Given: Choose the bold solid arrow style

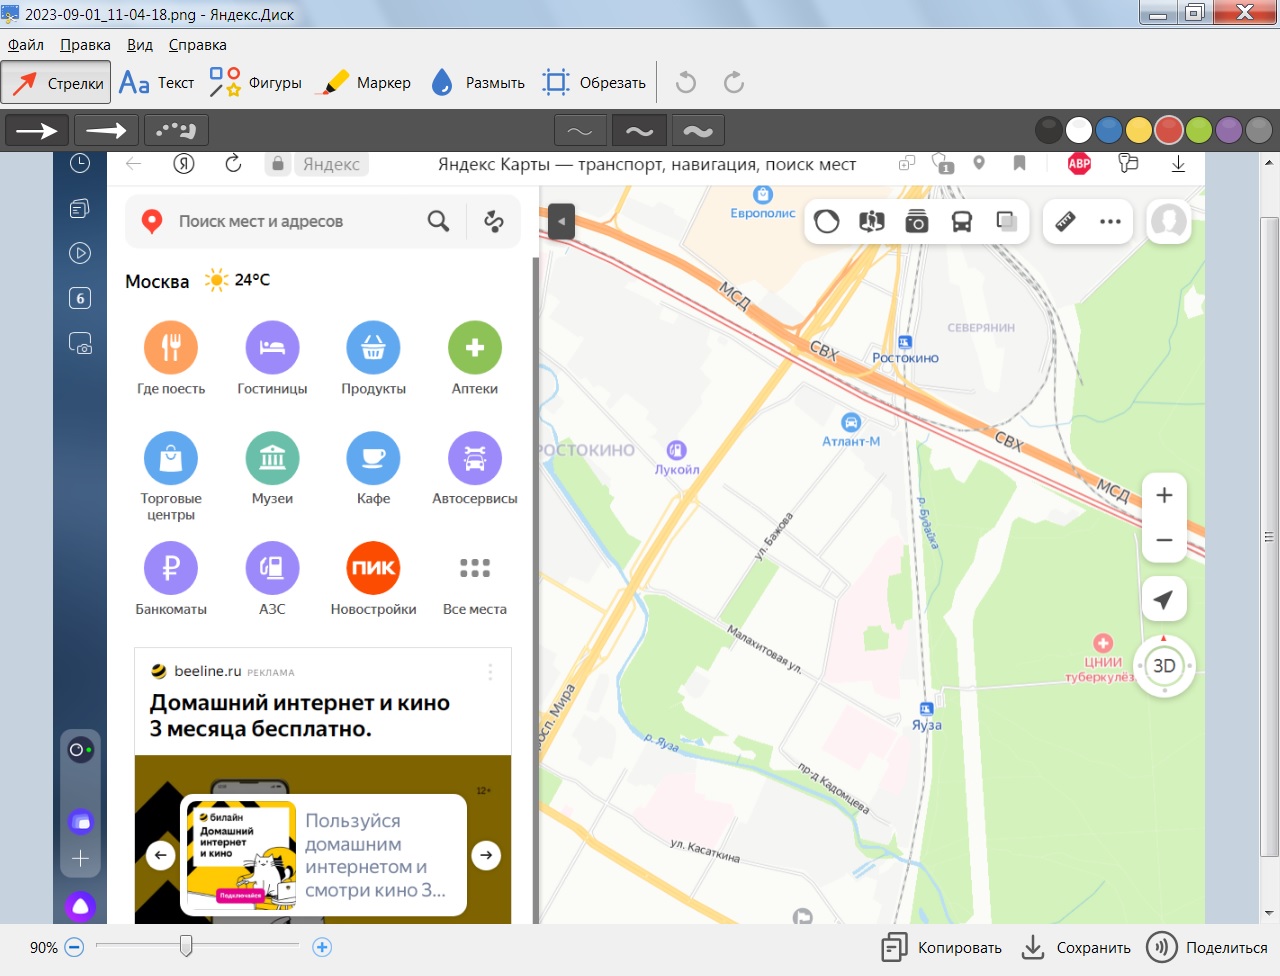Looking at the screenshot, I should [37, 130].
